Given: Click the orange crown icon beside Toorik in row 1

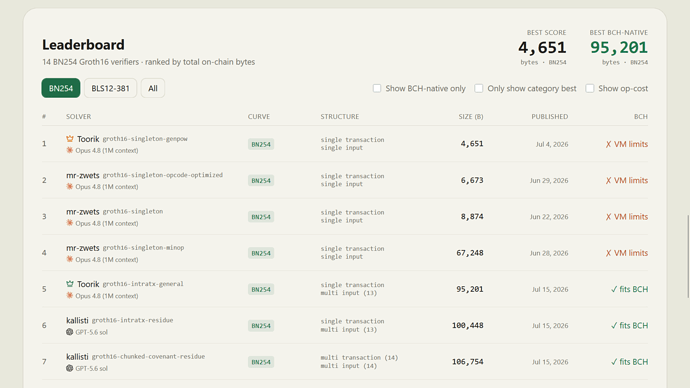Looking at the screenshot, I should [x=70, y=139].
